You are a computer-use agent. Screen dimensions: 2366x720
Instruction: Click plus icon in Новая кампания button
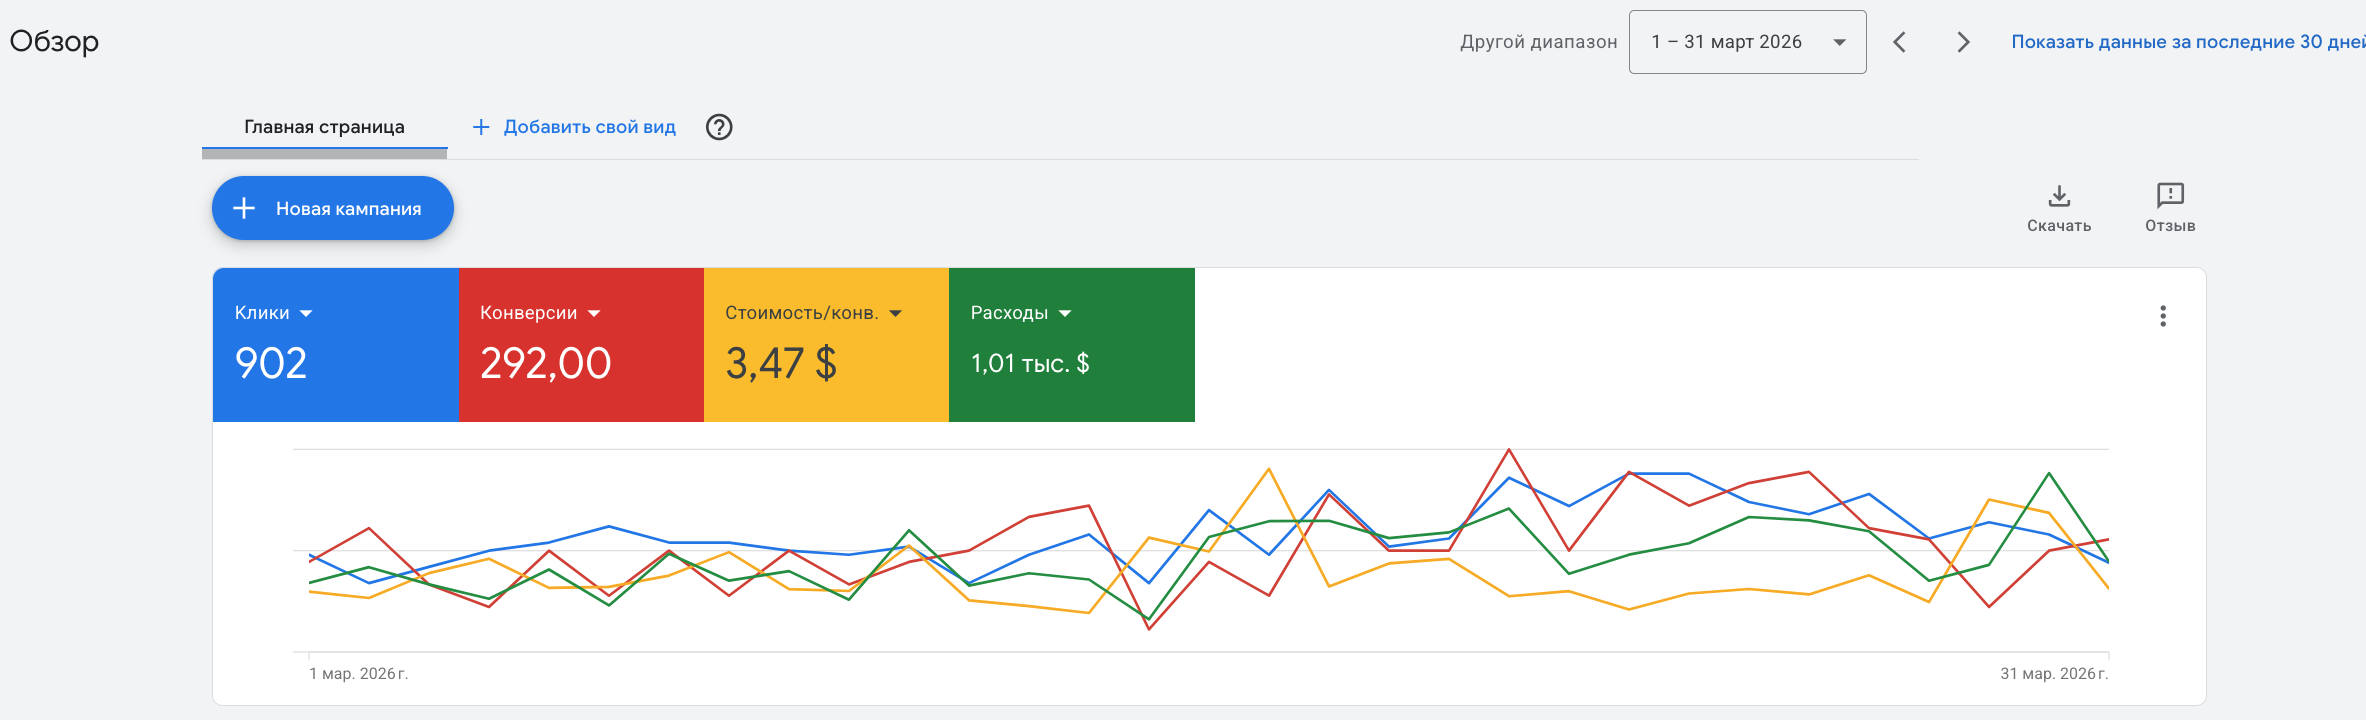point(244,208)
